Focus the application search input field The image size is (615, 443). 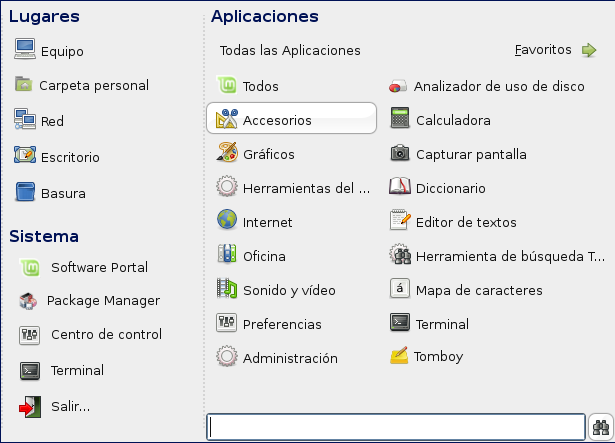pyautogui.click(x=396, y=427)
